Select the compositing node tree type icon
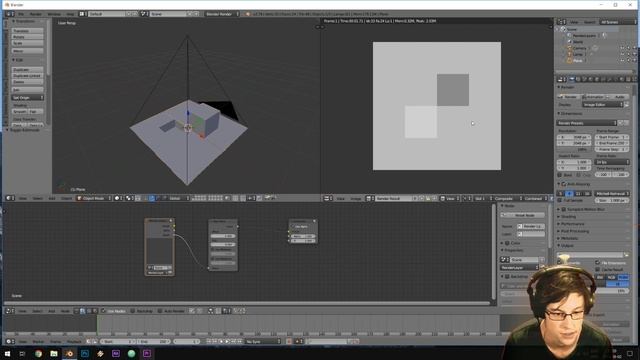 pyautogui.click(x=82, y=311)
